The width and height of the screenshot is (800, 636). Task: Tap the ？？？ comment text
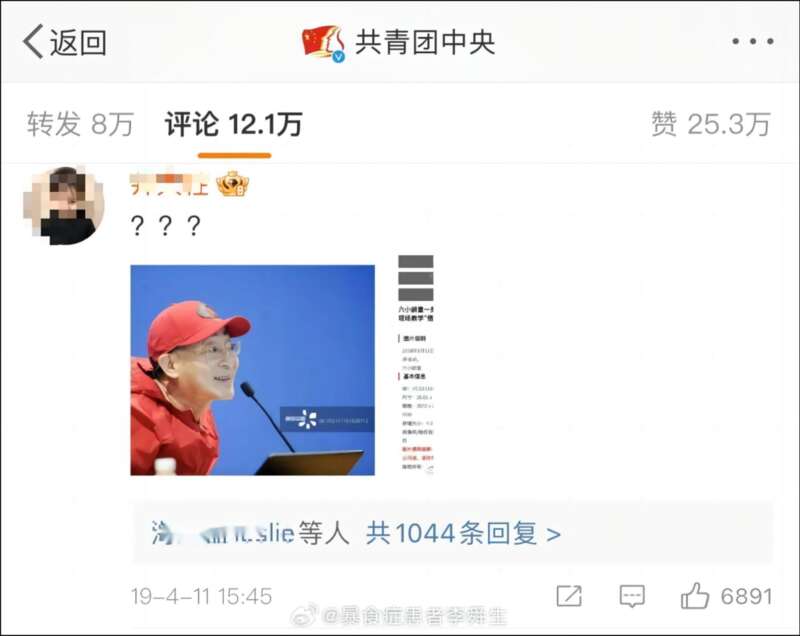tap(165, 226)
